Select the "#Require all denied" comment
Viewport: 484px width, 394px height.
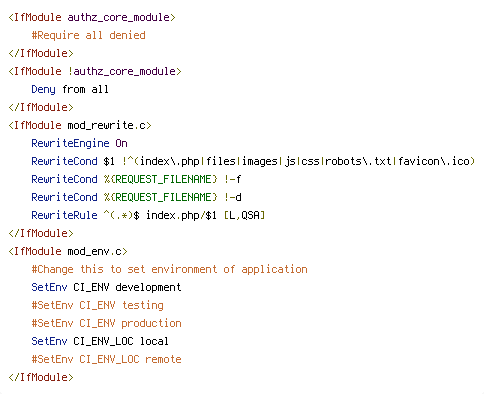point(88,35)
